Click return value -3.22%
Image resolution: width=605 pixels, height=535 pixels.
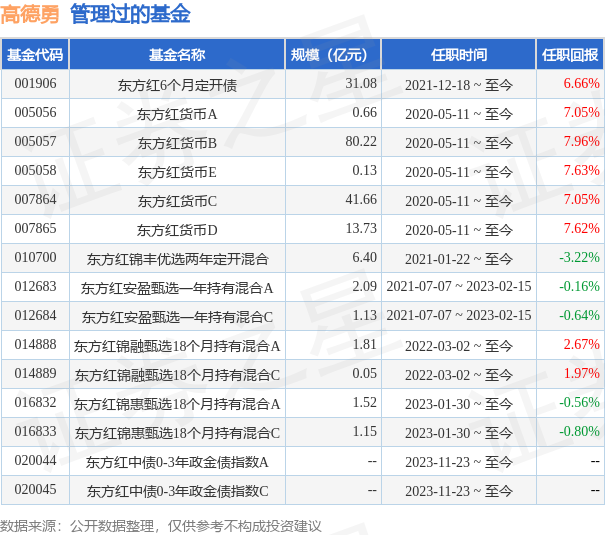(x=580, y=258)
